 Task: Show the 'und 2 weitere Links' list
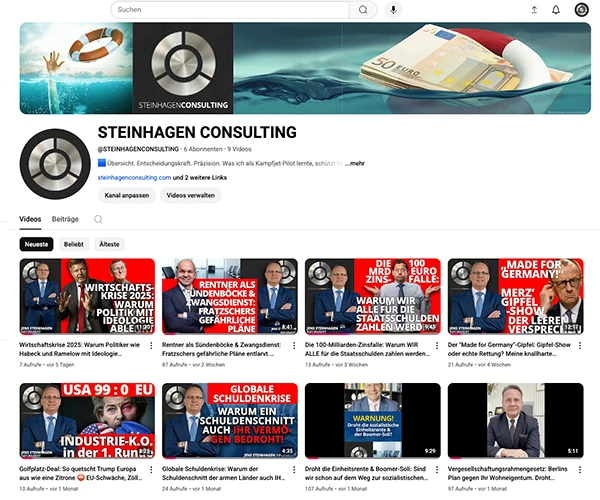point(200,178)
